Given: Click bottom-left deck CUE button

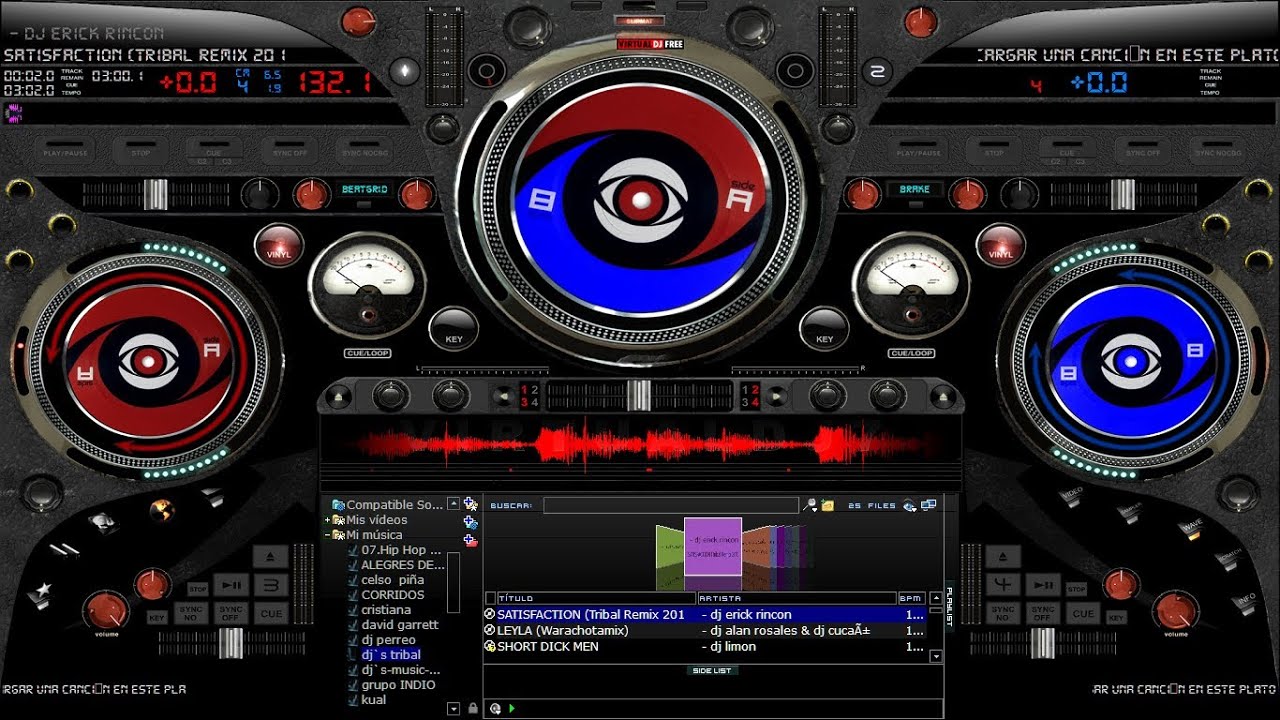Looking at the screenshot, I should (x=271, y=613).
